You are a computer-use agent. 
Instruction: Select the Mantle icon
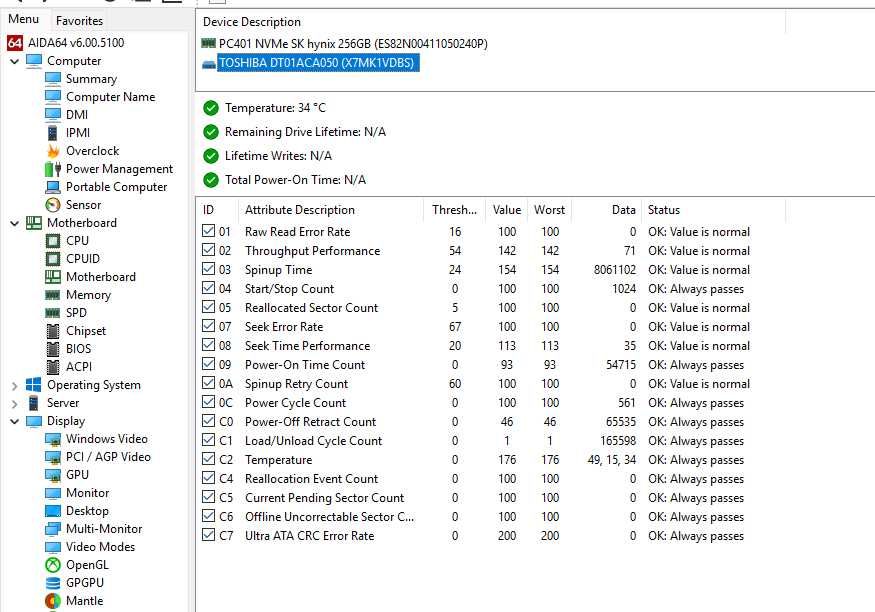tap(52, 601)
